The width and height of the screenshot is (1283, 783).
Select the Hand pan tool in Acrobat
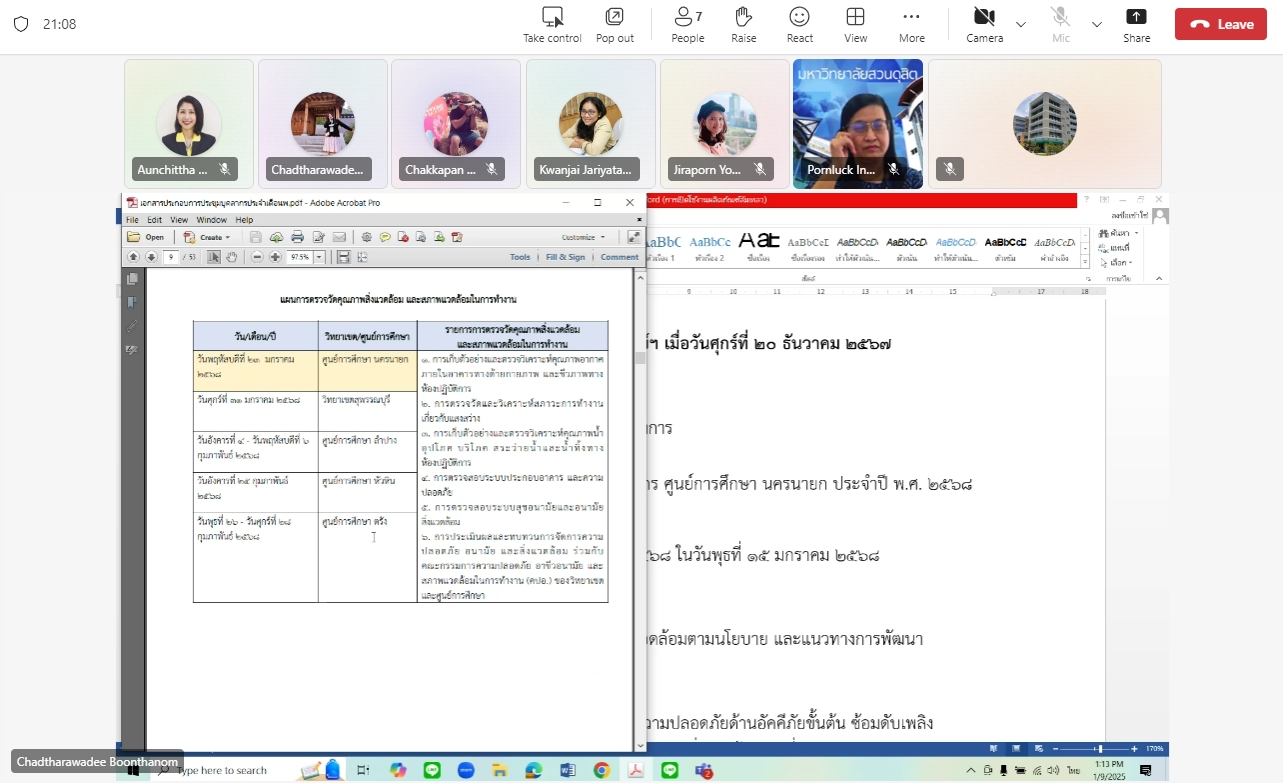pyautogui.click(x=232, y=257)
